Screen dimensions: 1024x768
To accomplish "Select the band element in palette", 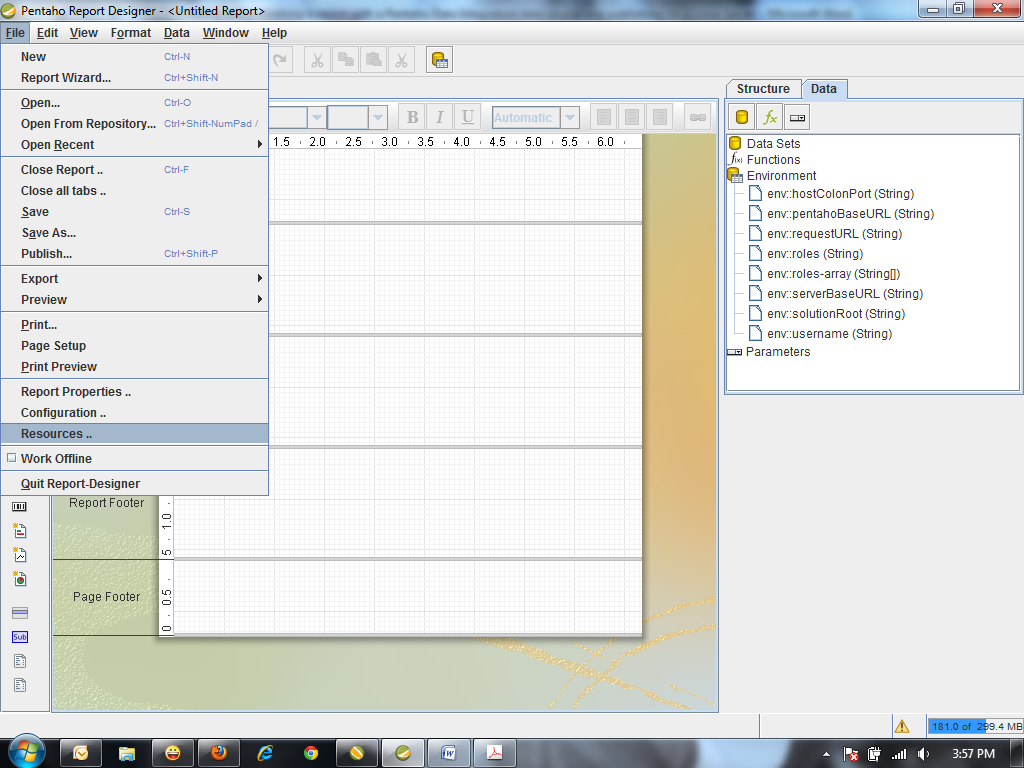I will coord(20,613).
